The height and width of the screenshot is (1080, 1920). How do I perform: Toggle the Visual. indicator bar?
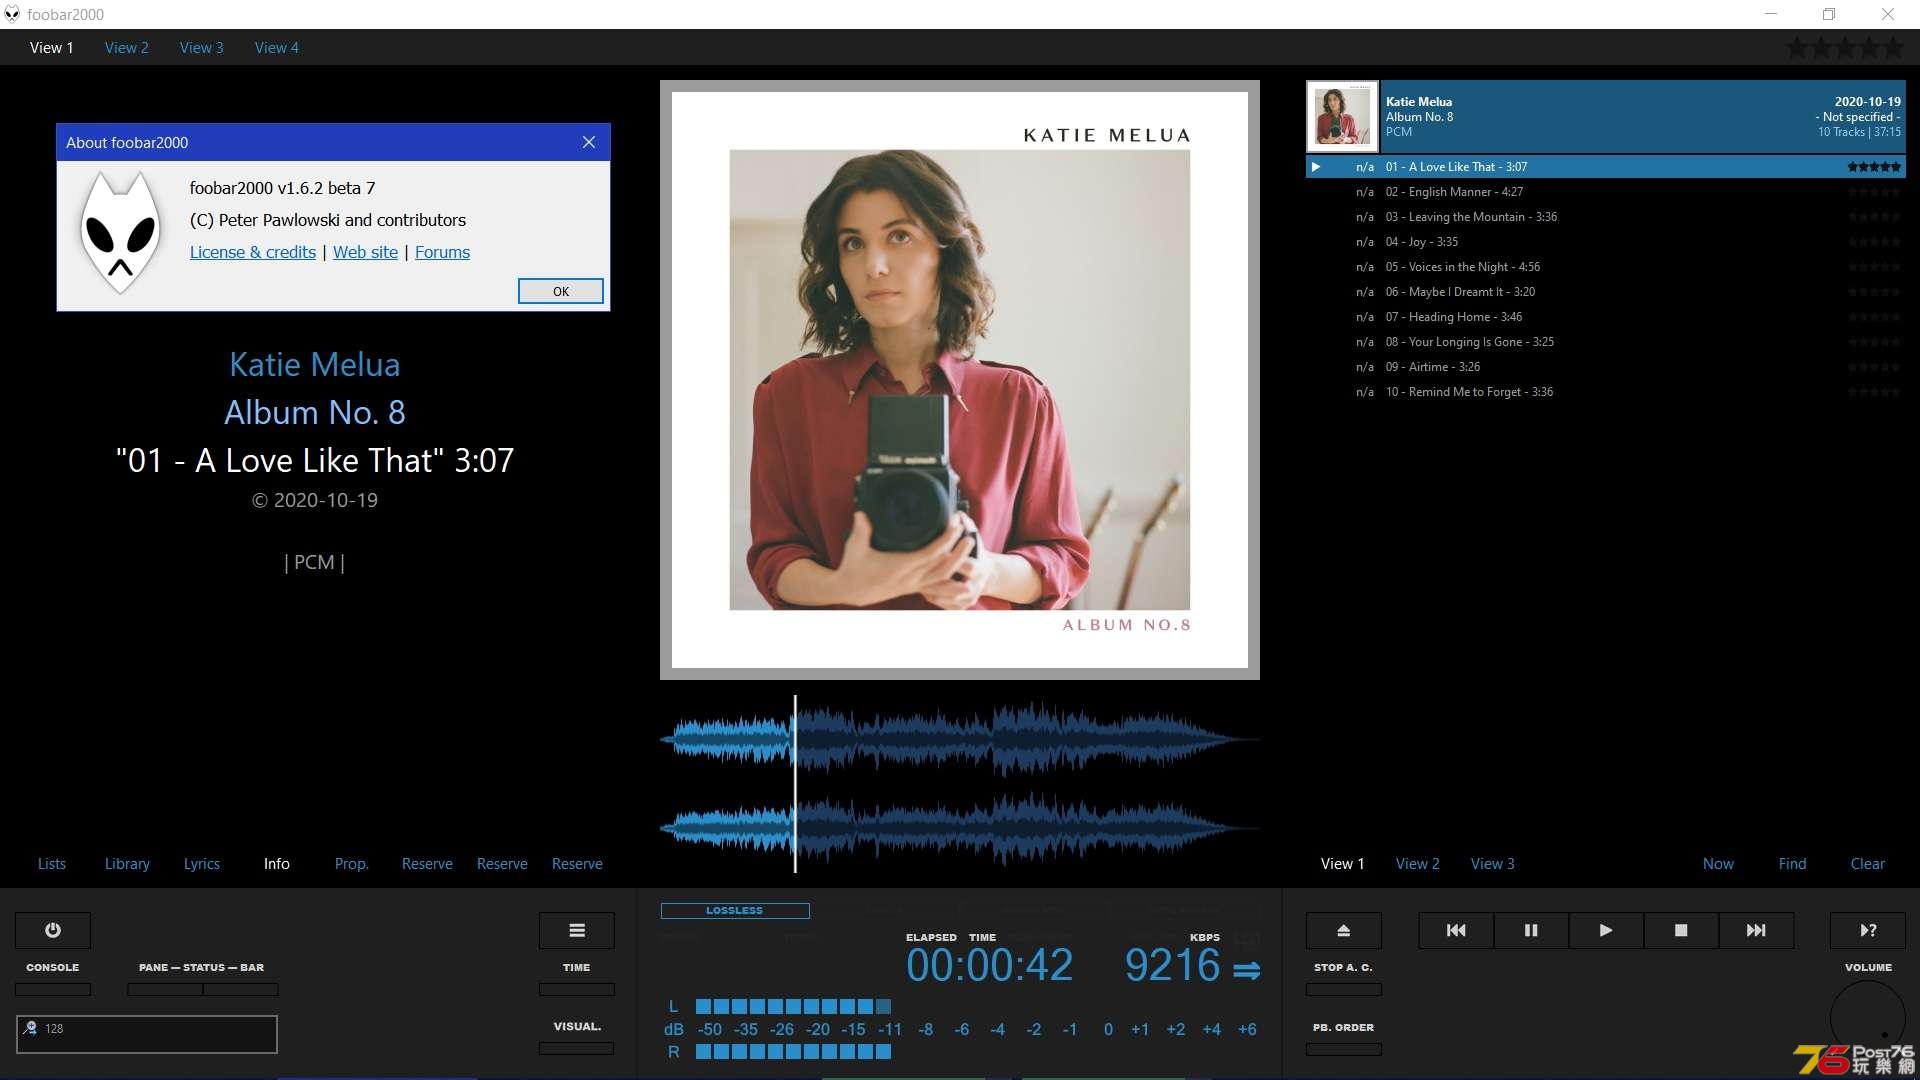(x=577, y=1048)
